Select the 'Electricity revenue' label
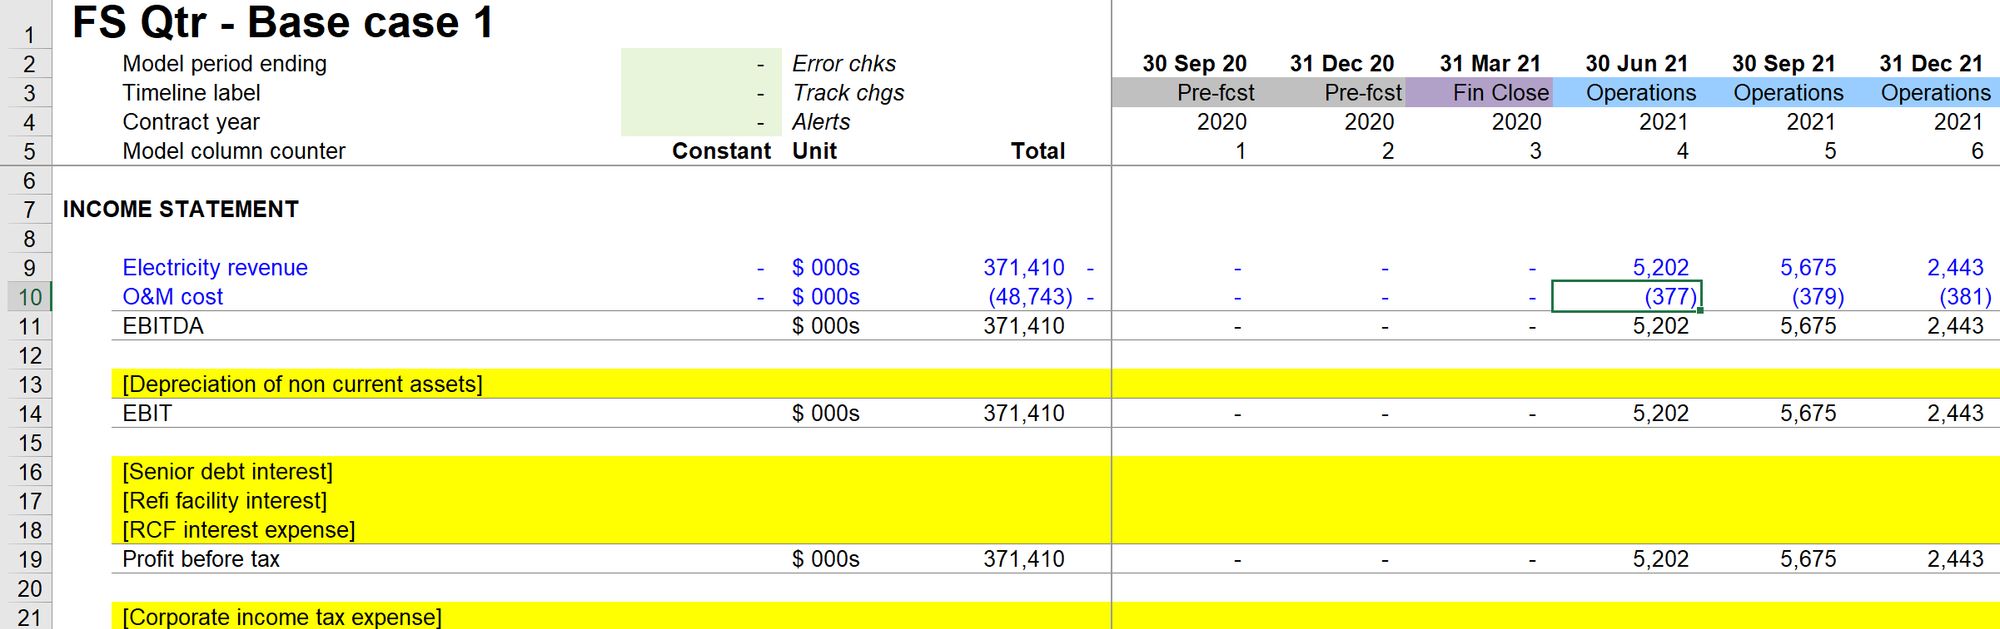Viewport: 2000px width, 629px height. (x=215, y=268)
